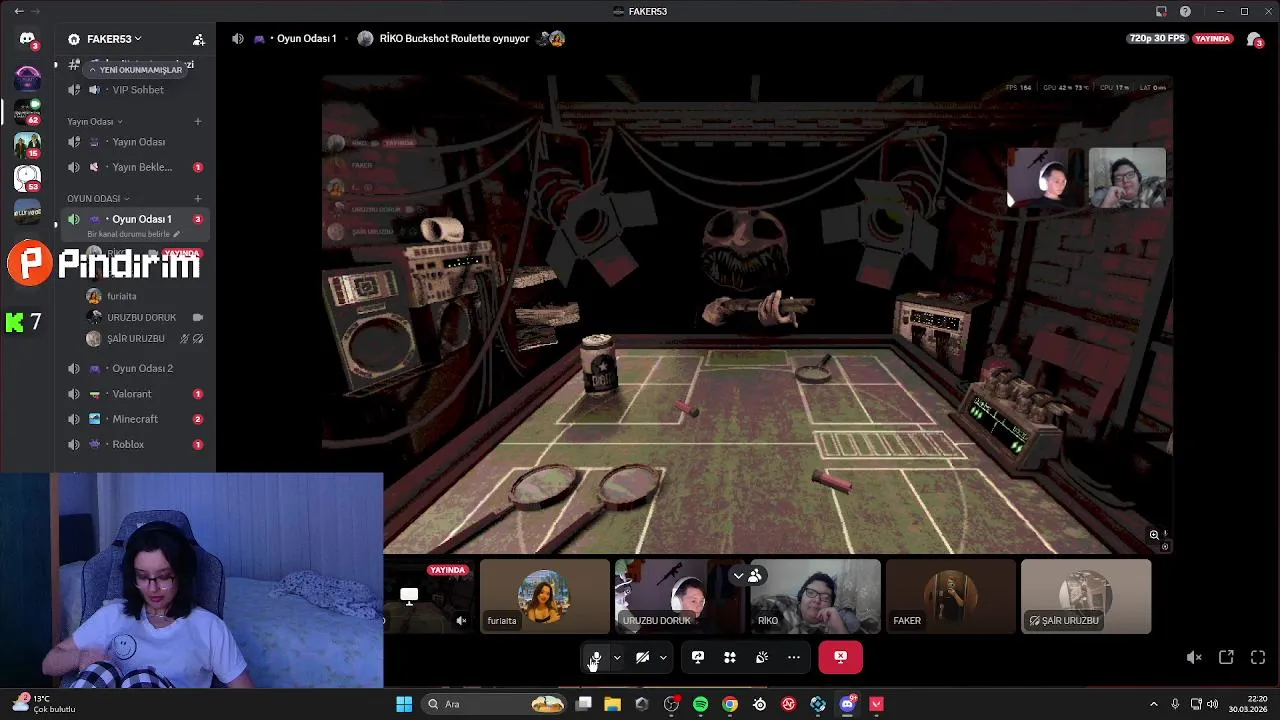
Task: Open the weather widget showing 13°C
Action: 41,704
